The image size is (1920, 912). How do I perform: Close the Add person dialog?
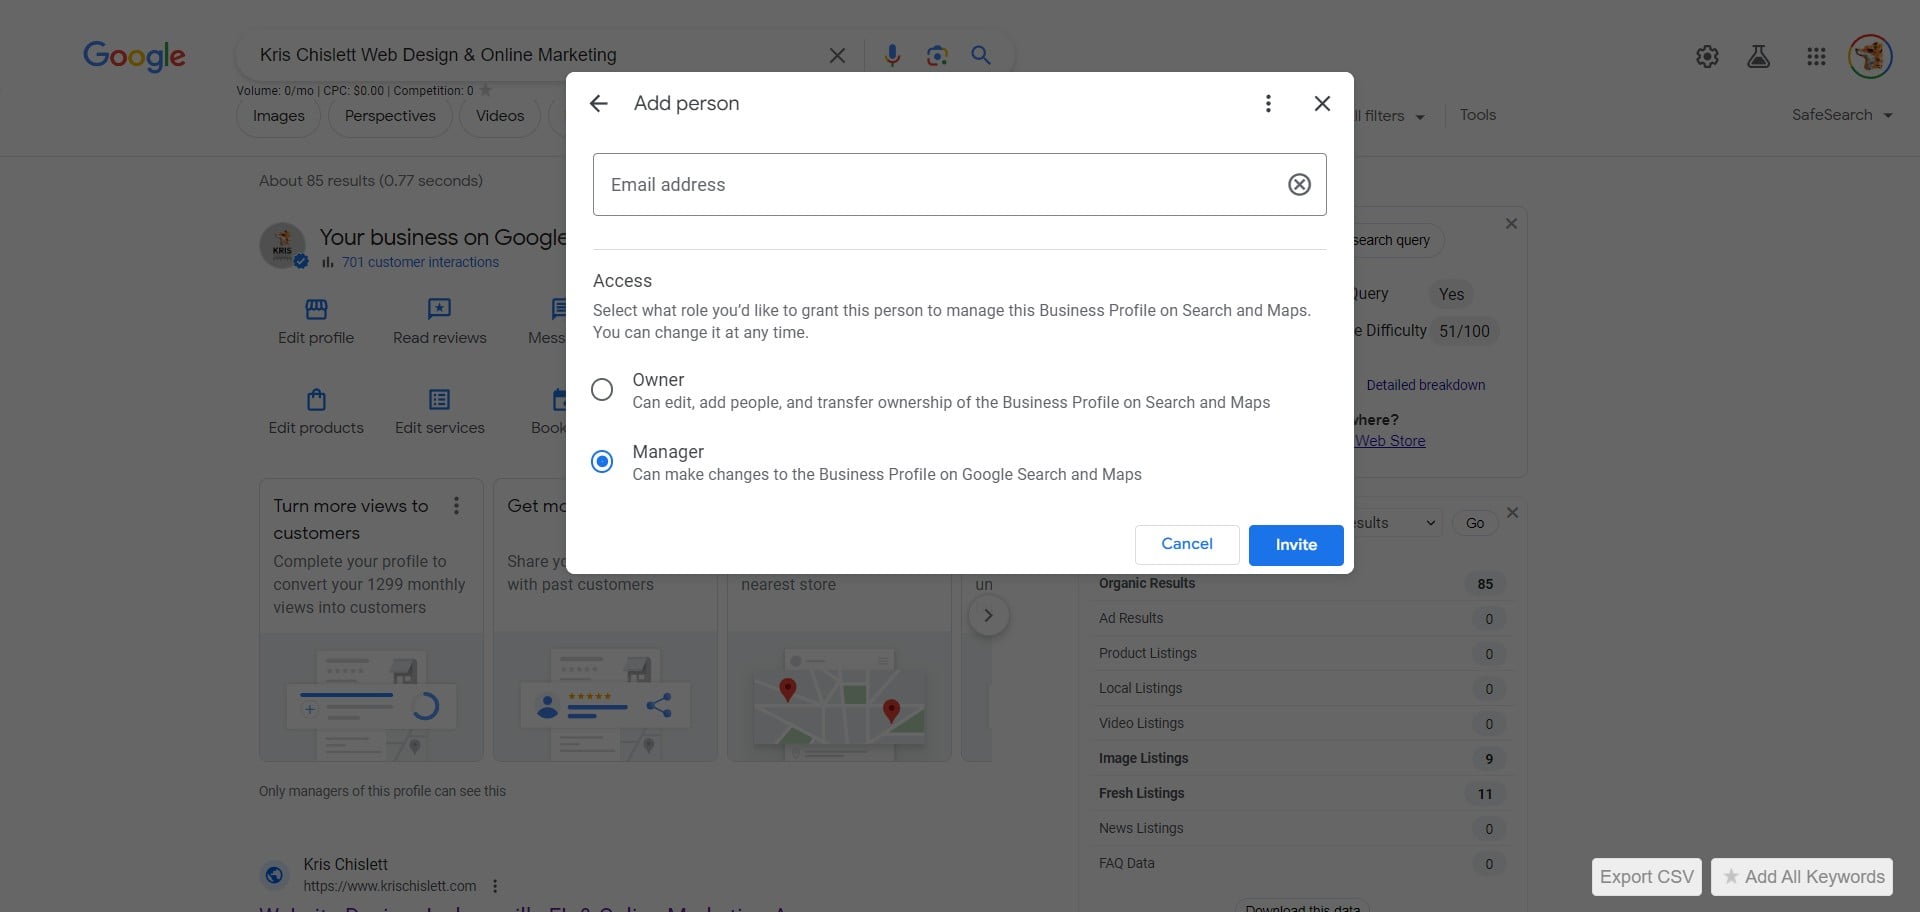[x=1322, y=104]
